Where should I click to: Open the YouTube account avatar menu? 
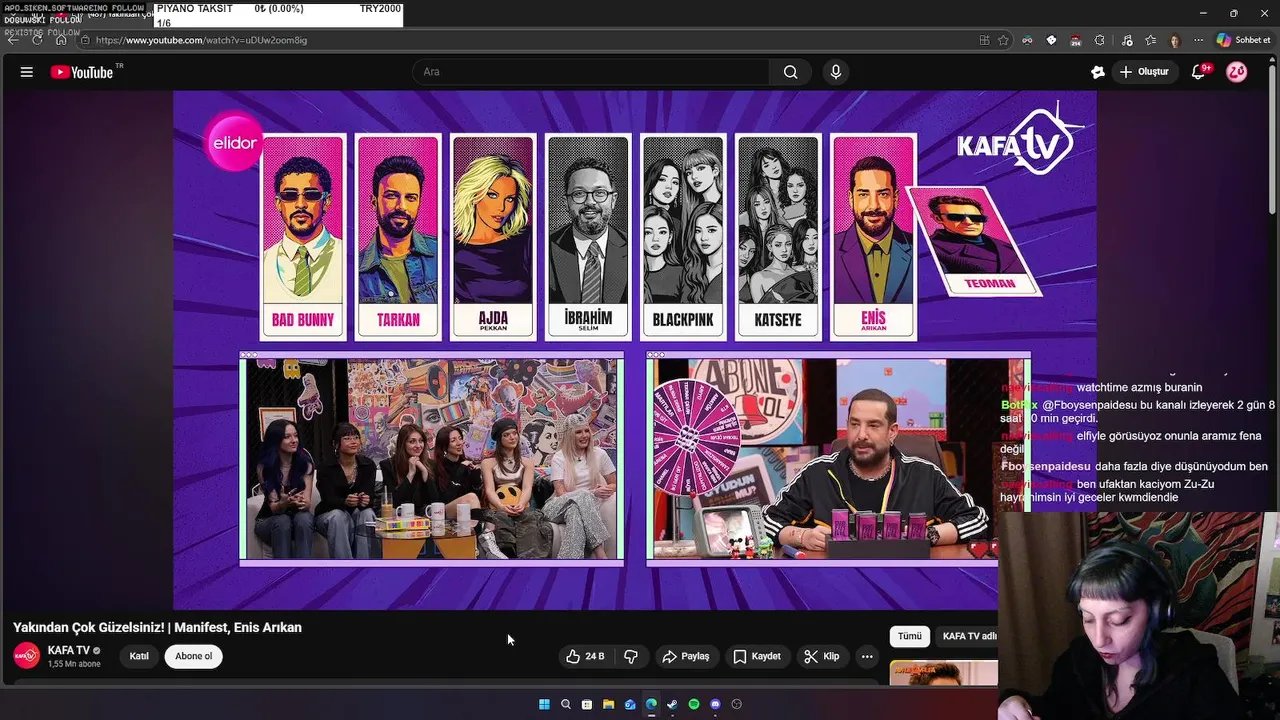pos(1237,72)
